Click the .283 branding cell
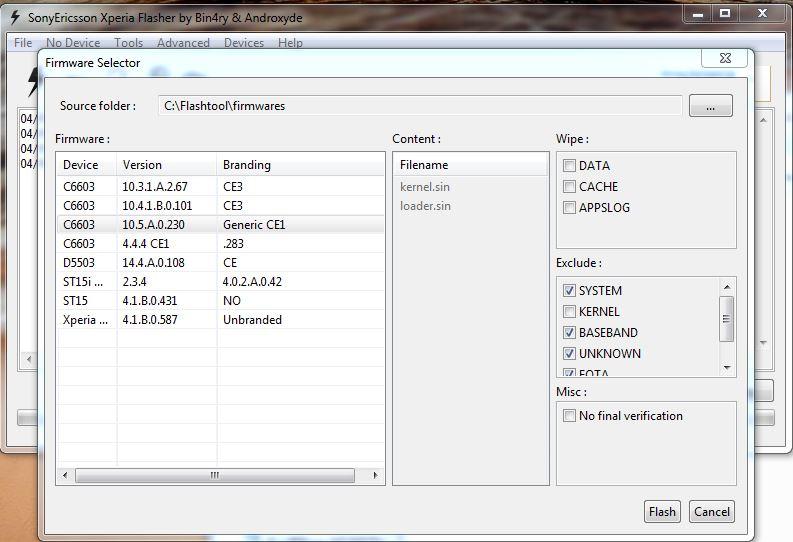 click(233, 244)
